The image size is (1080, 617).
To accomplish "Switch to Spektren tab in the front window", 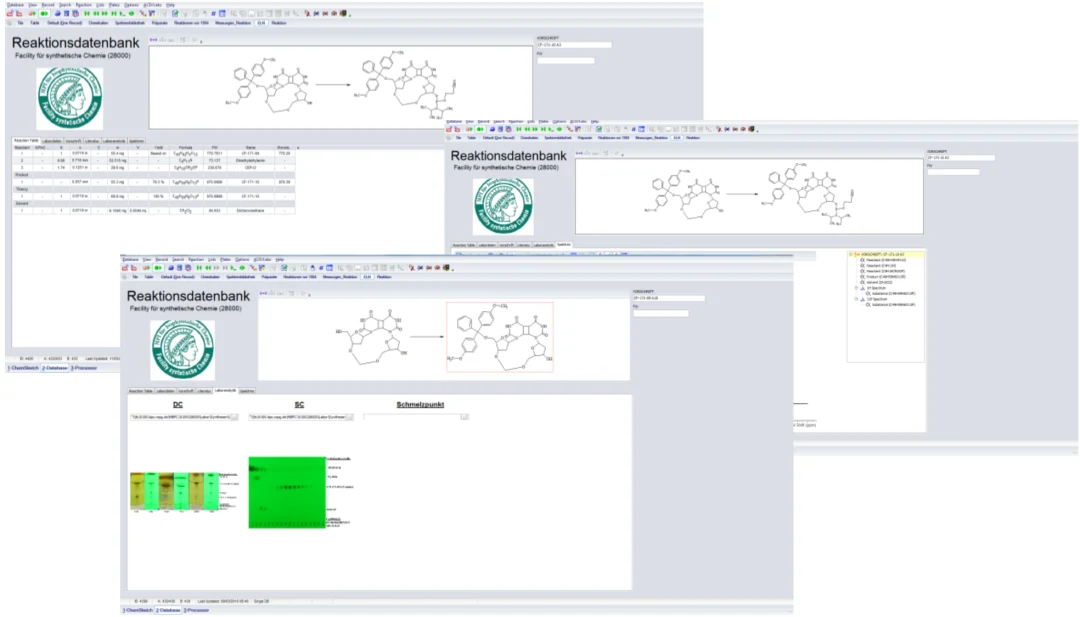I will click(x=247, y=391).
